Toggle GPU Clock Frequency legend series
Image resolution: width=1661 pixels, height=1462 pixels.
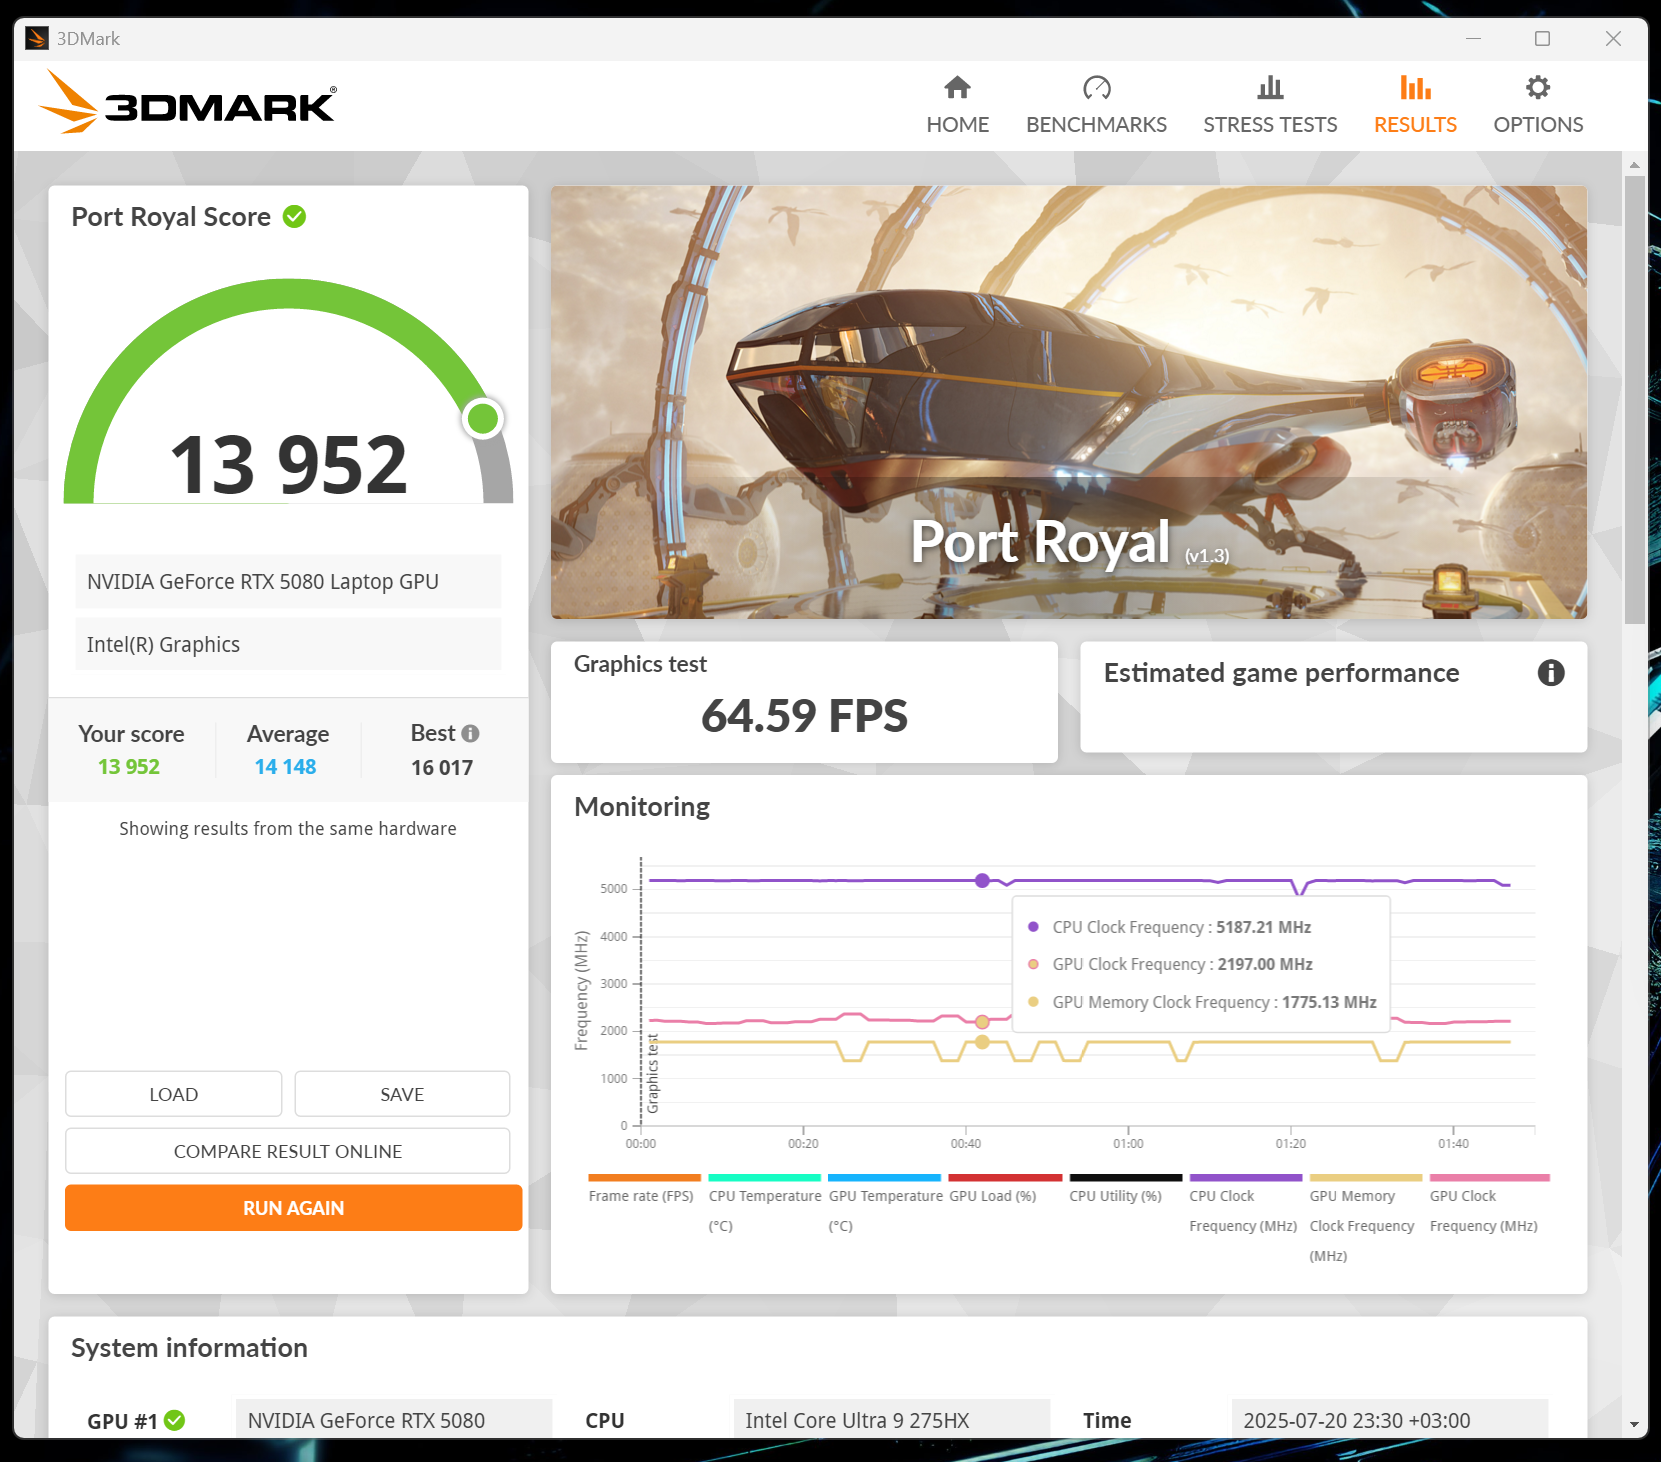1489,1205
